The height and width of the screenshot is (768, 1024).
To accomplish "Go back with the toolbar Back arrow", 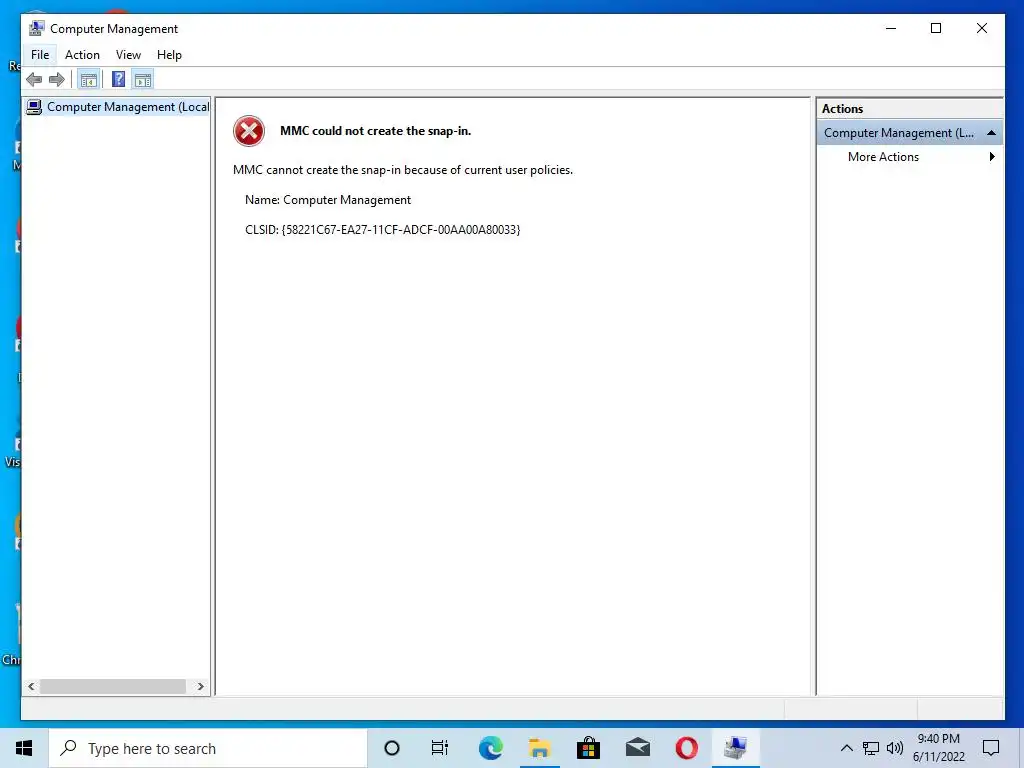I will tap(34, 80).
